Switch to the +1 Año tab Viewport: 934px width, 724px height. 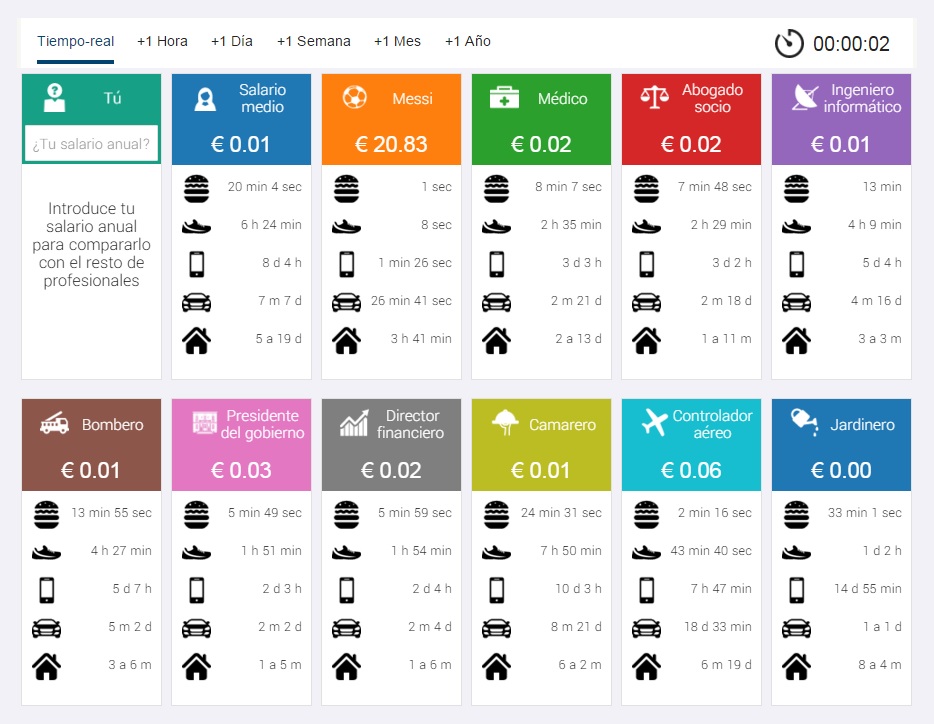(467, 42)
